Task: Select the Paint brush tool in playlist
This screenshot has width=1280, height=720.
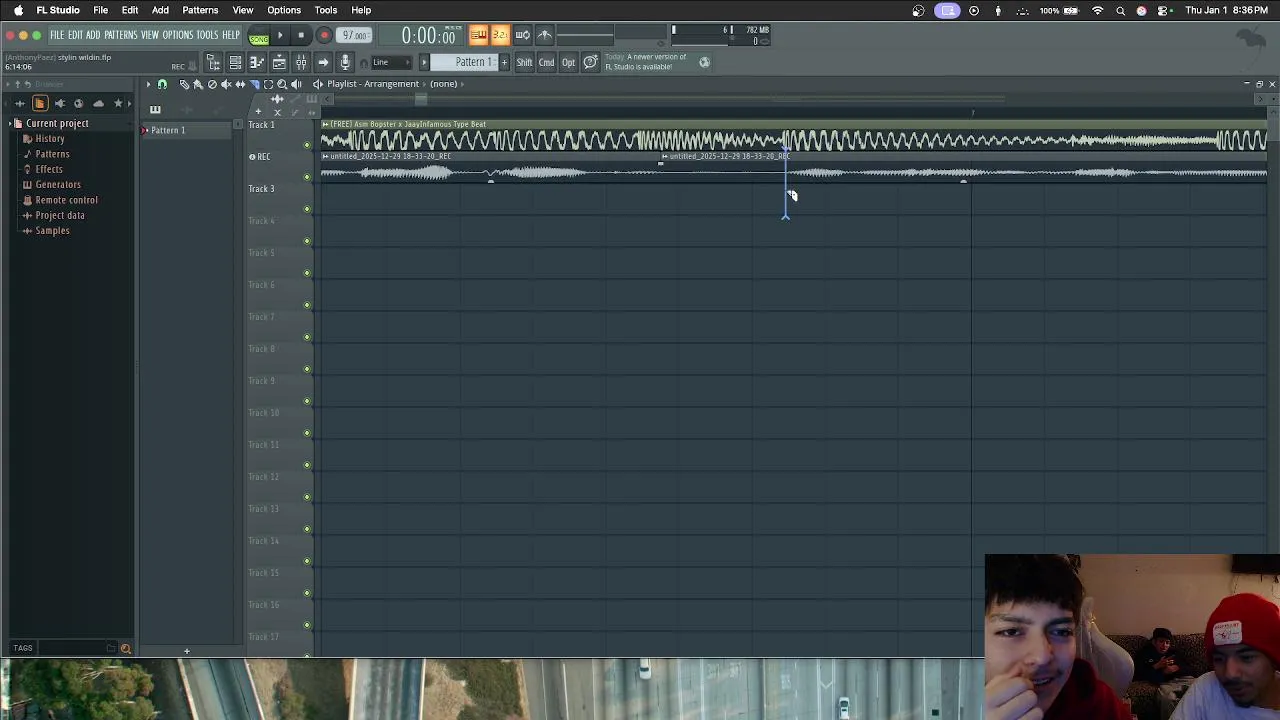Action: coord(198,84)
